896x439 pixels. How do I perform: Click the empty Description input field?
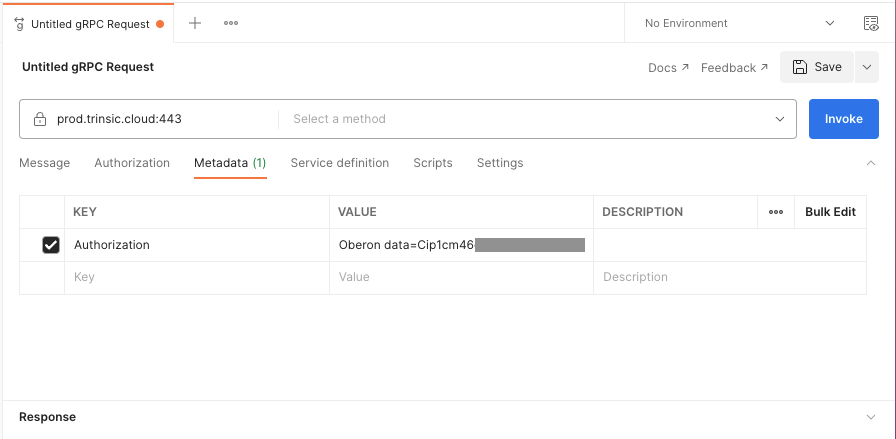click(x=730, y=278)
